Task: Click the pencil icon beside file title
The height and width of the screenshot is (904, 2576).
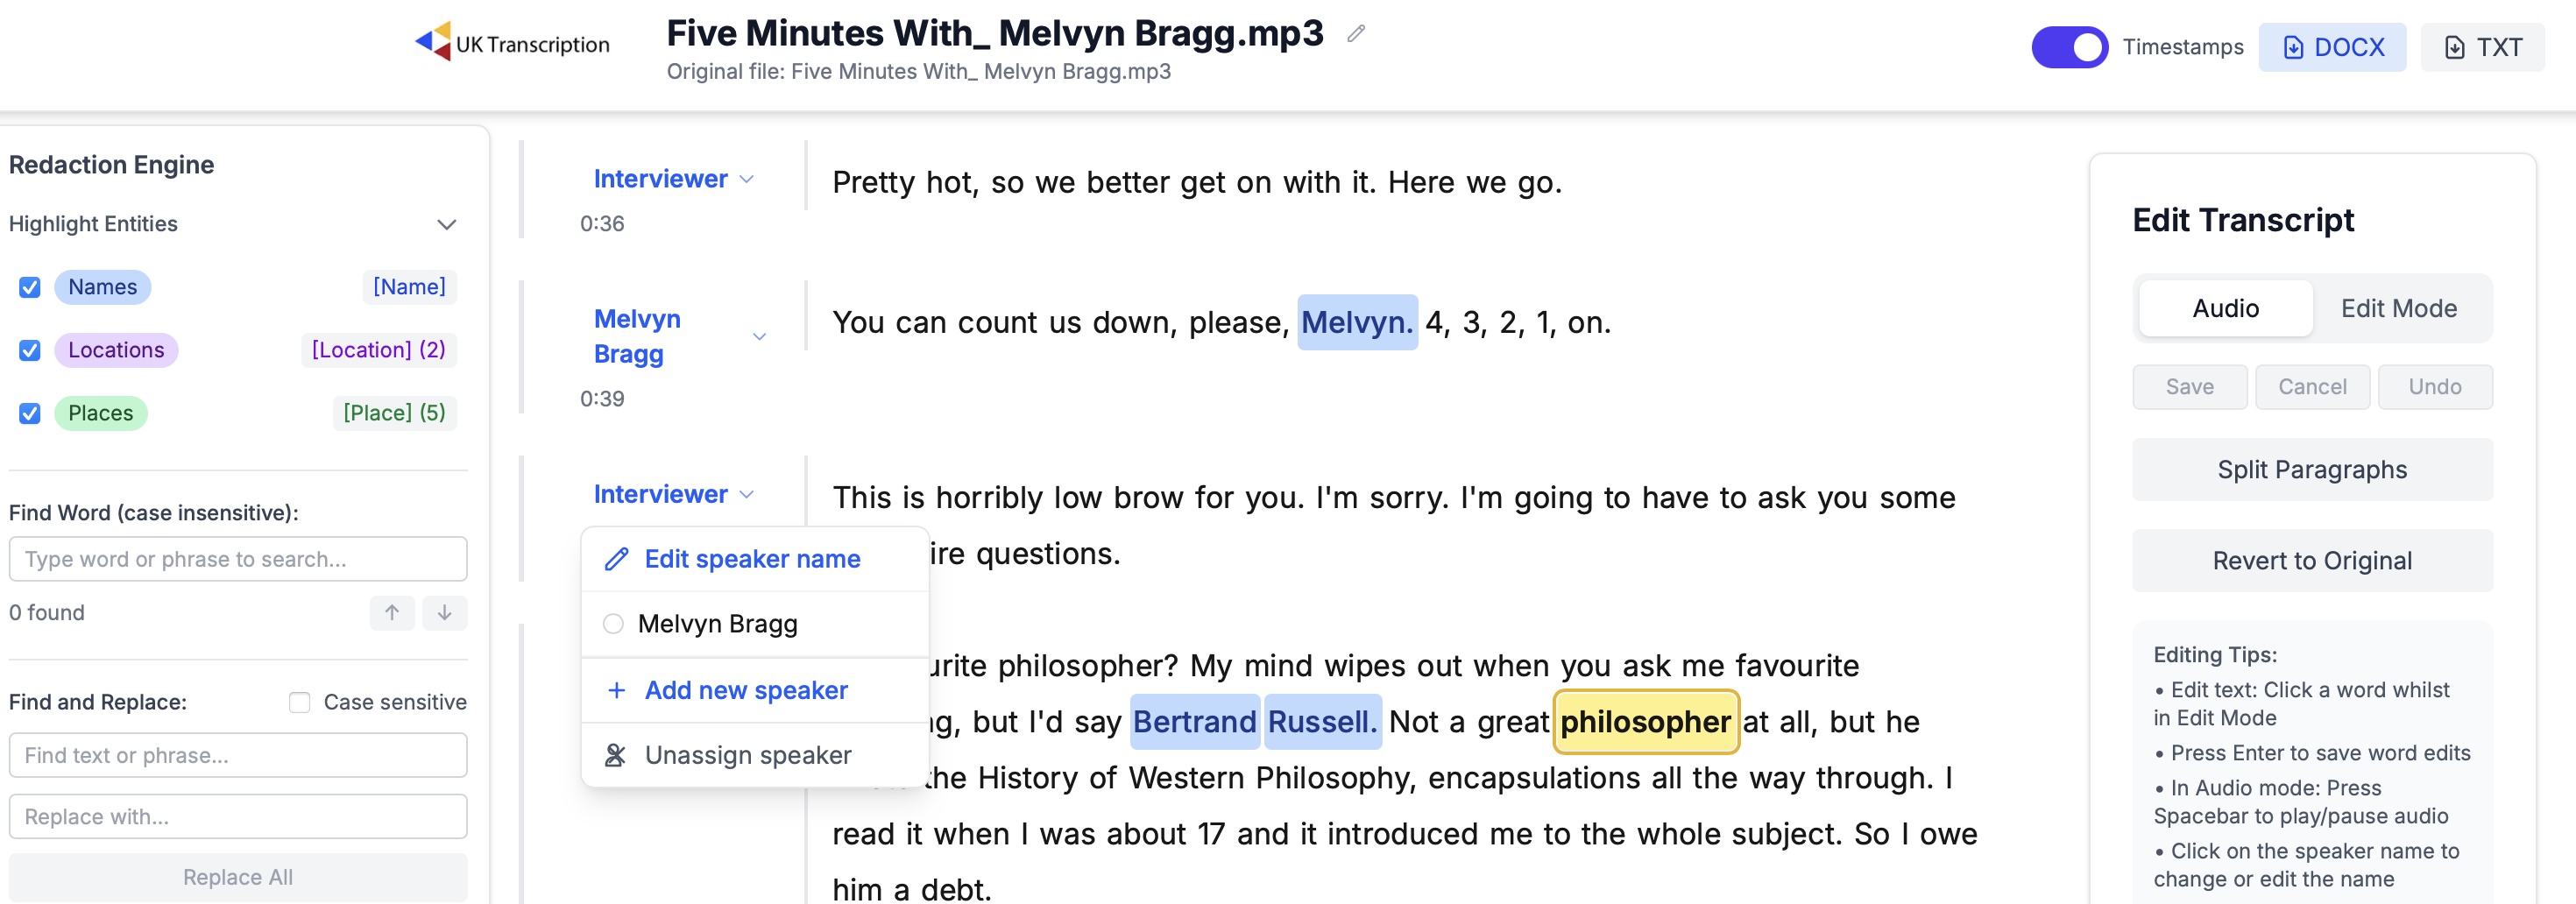Action: pos(1355,34)
